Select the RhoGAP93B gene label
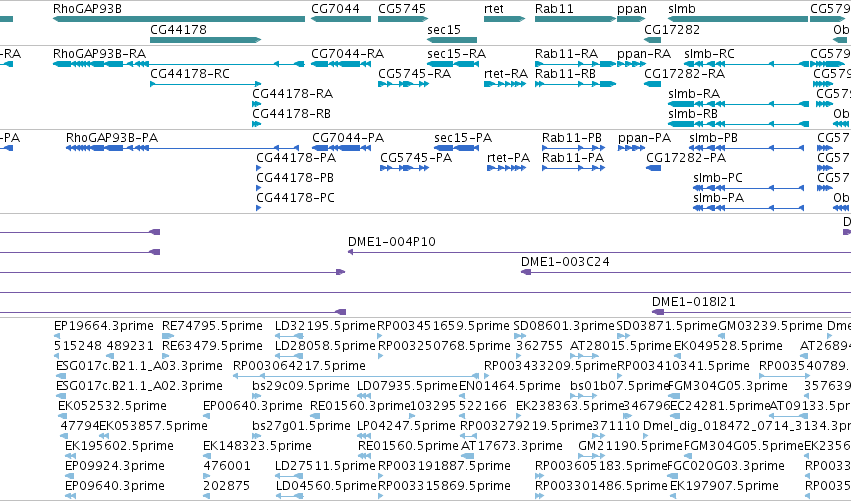The height and width of the screenshot is (501, 851). click(87, 9)
